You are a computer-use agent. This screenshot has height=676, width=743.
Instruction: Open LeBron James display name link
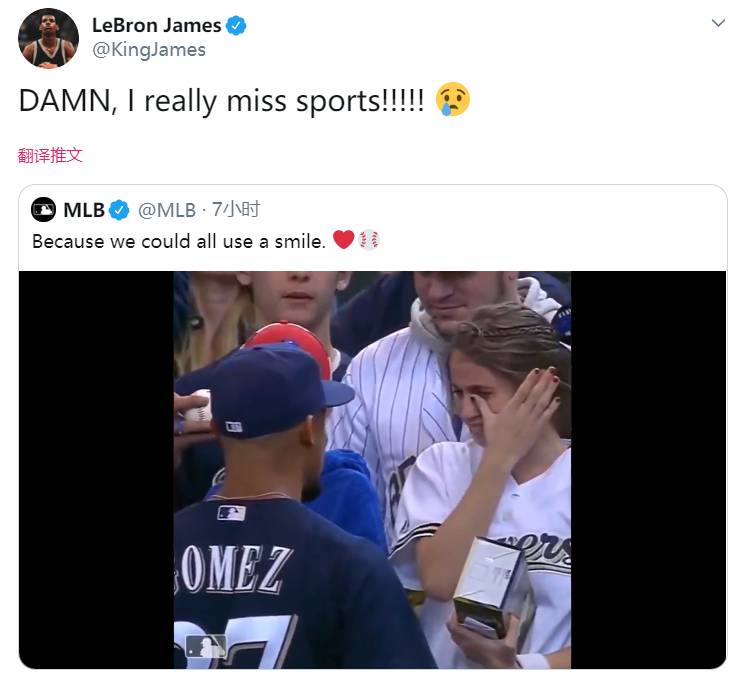coord(156,25)
